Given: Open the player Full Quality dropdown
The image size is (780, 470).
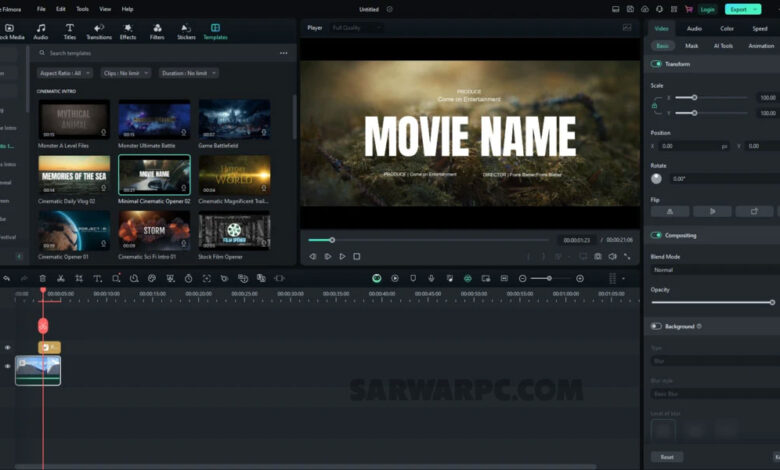Looking at the screenshot, I should point(356,28).
